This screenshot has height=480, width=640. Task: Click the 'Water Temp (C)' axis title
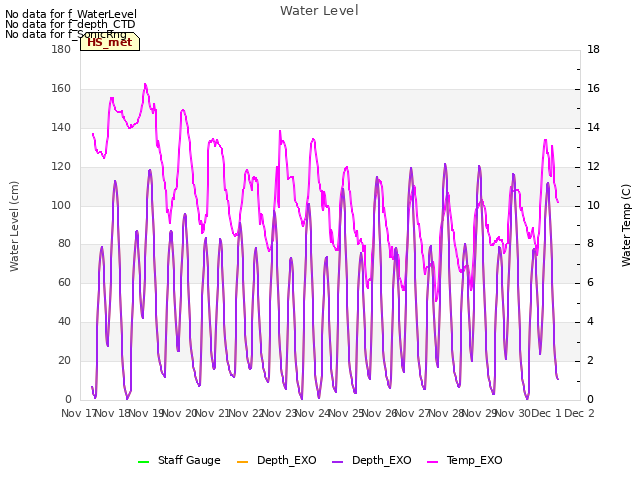pyautogui.click(x=626, y=225)
